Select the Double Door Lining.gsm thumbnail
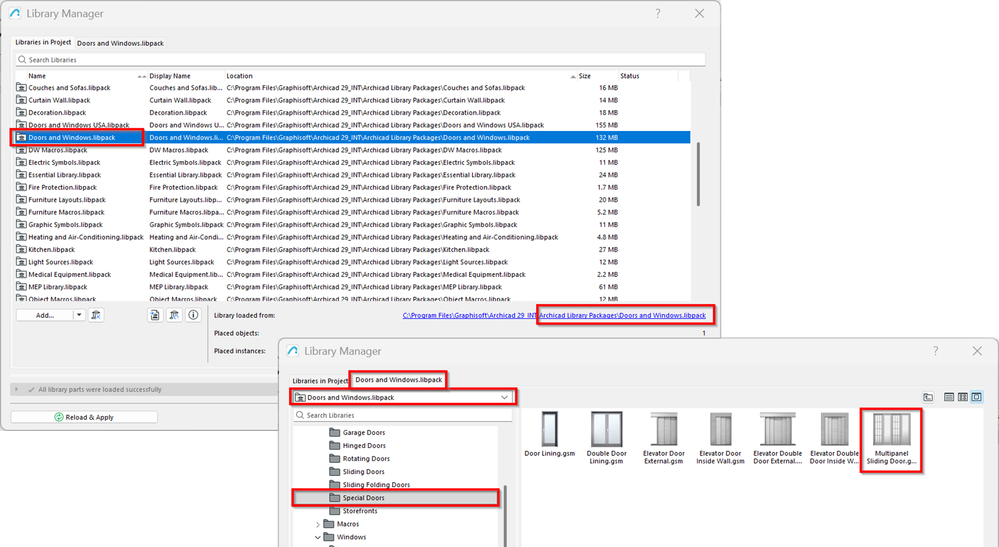 pyautogui.click(x=607, y=439)
